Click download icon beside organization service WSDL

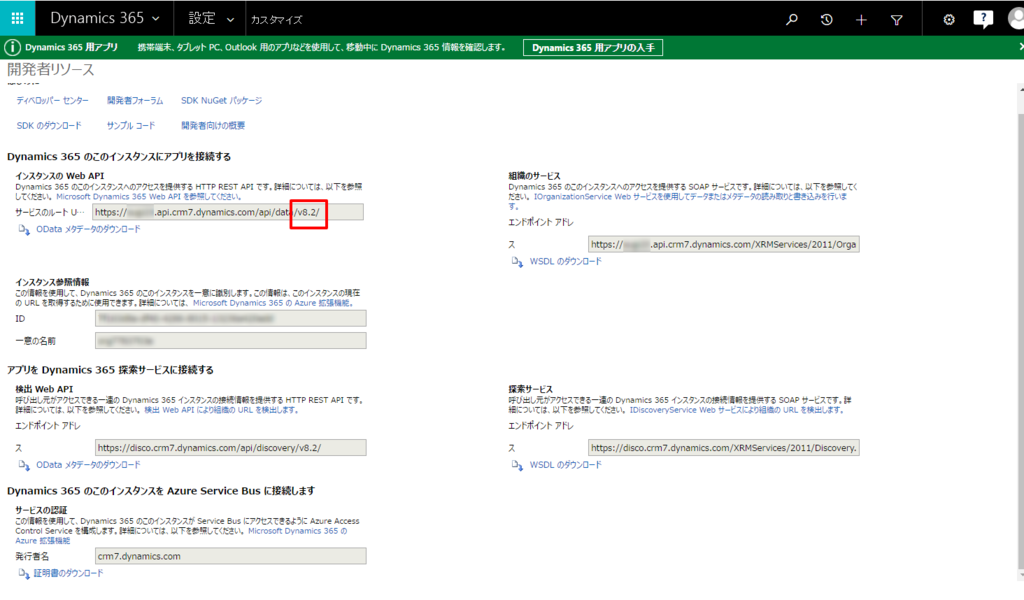pos(517,262)
